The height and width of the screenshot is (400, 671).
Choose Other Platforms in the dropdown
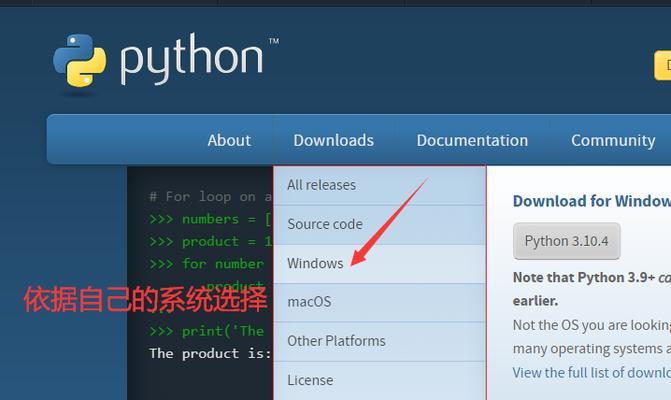[380, 341]
